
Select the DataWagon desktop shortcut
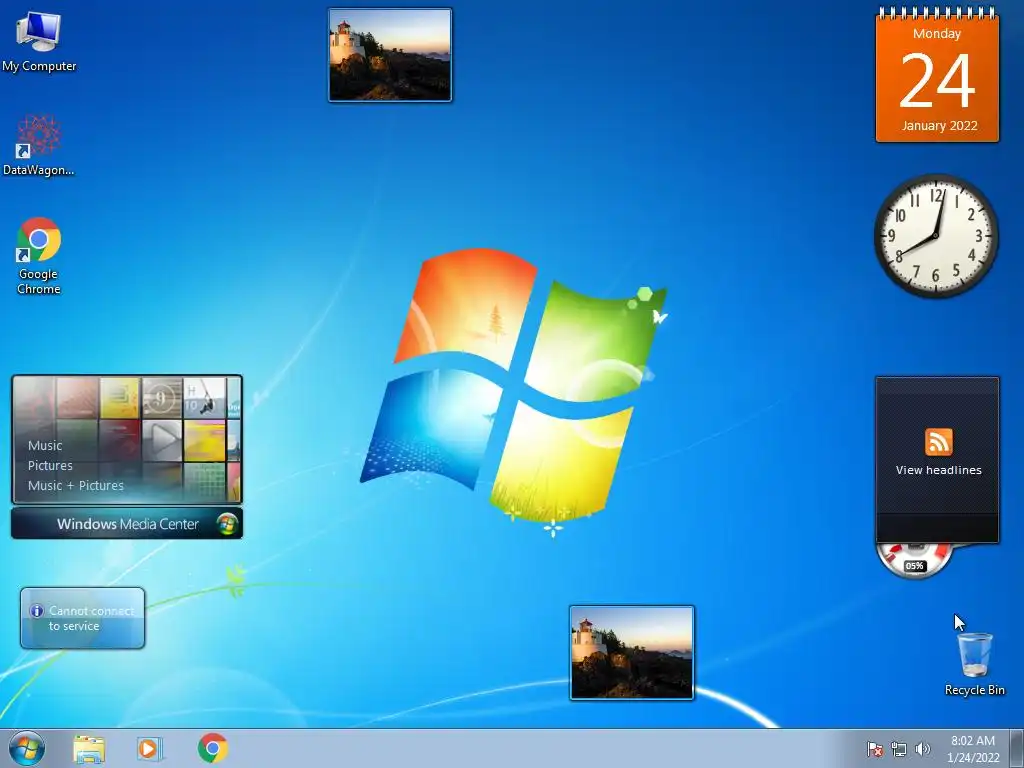pyautogui.click(x=39, y=145)
